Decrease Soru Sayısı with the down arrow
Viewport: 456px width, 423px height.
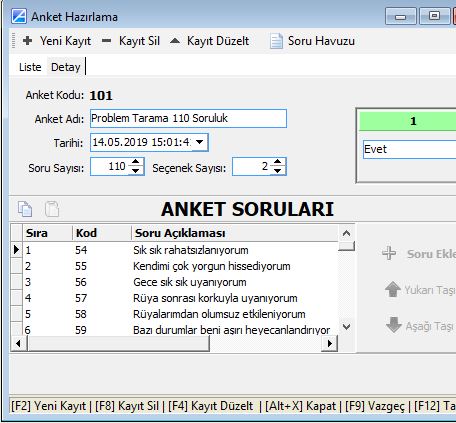(x=136, y=170)
